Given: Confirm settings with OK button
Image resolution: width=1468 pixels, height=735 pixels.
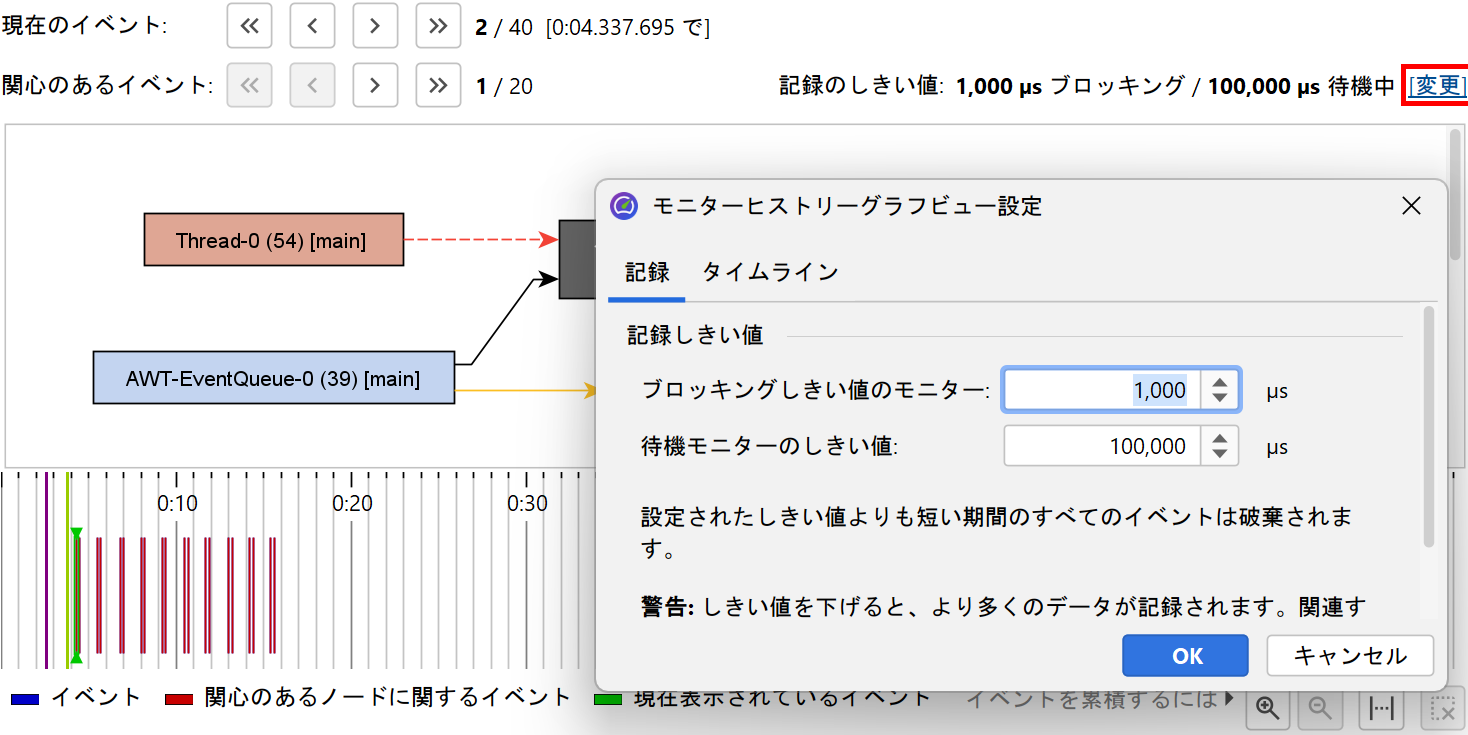Looking at the screenshot, I should click(x=1185, y=656).
